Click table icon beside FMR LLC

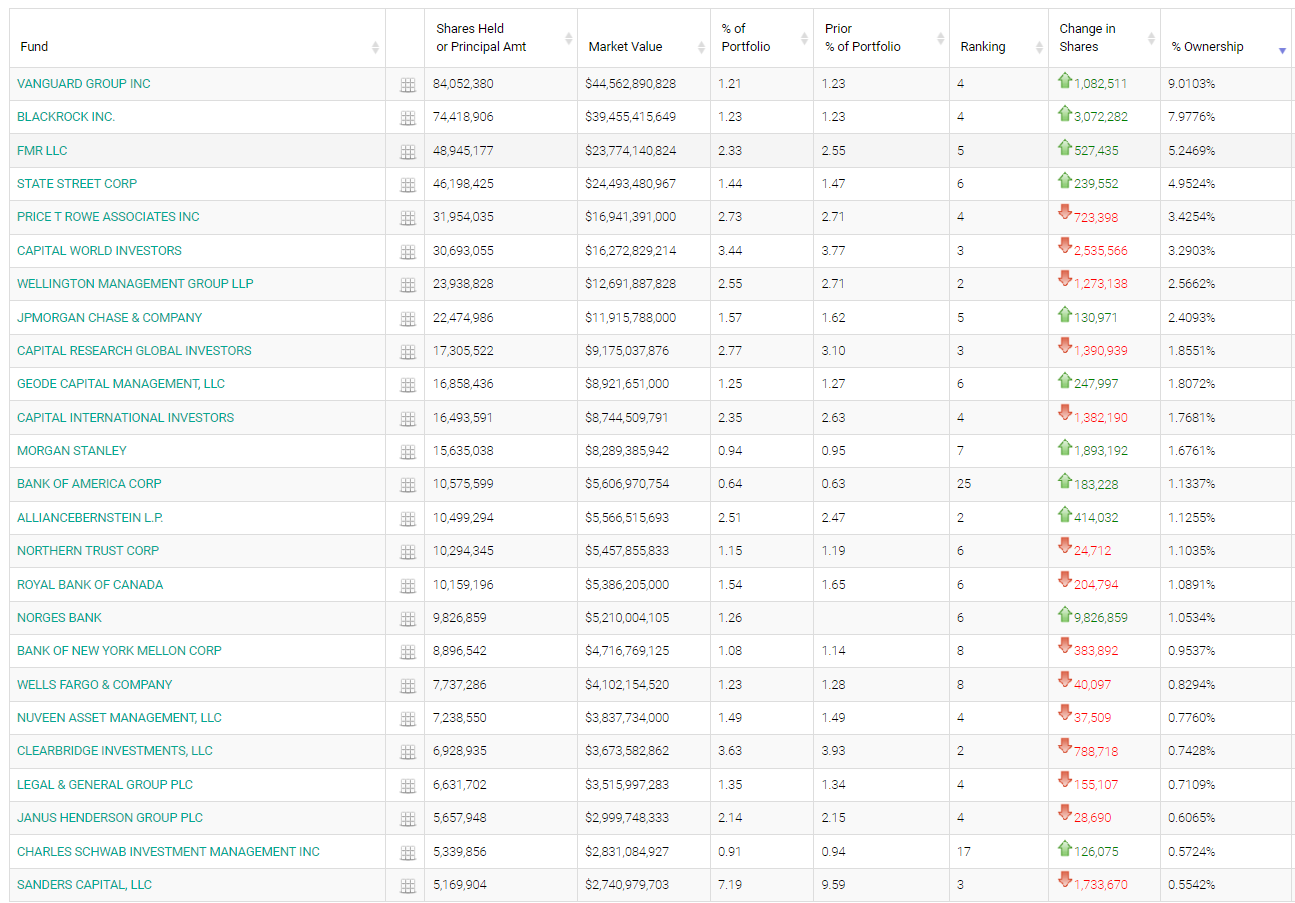tap(407, 153)
